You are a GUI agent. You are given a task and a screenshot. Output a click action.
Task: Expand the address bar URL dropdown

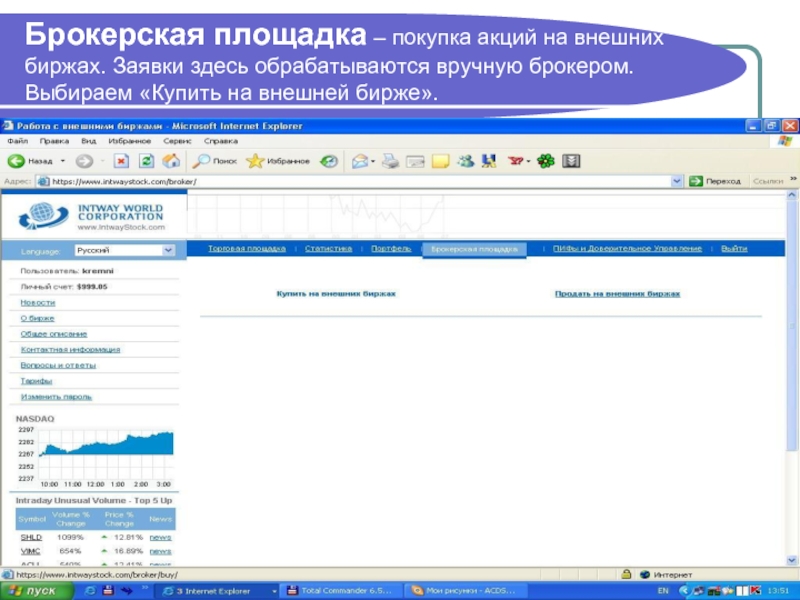pos(677,182)
